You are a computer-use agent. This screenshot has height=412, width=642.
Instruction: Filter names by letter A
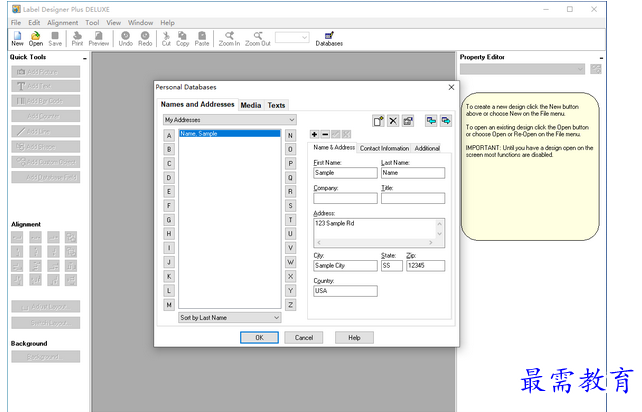[x=169, y=136]
